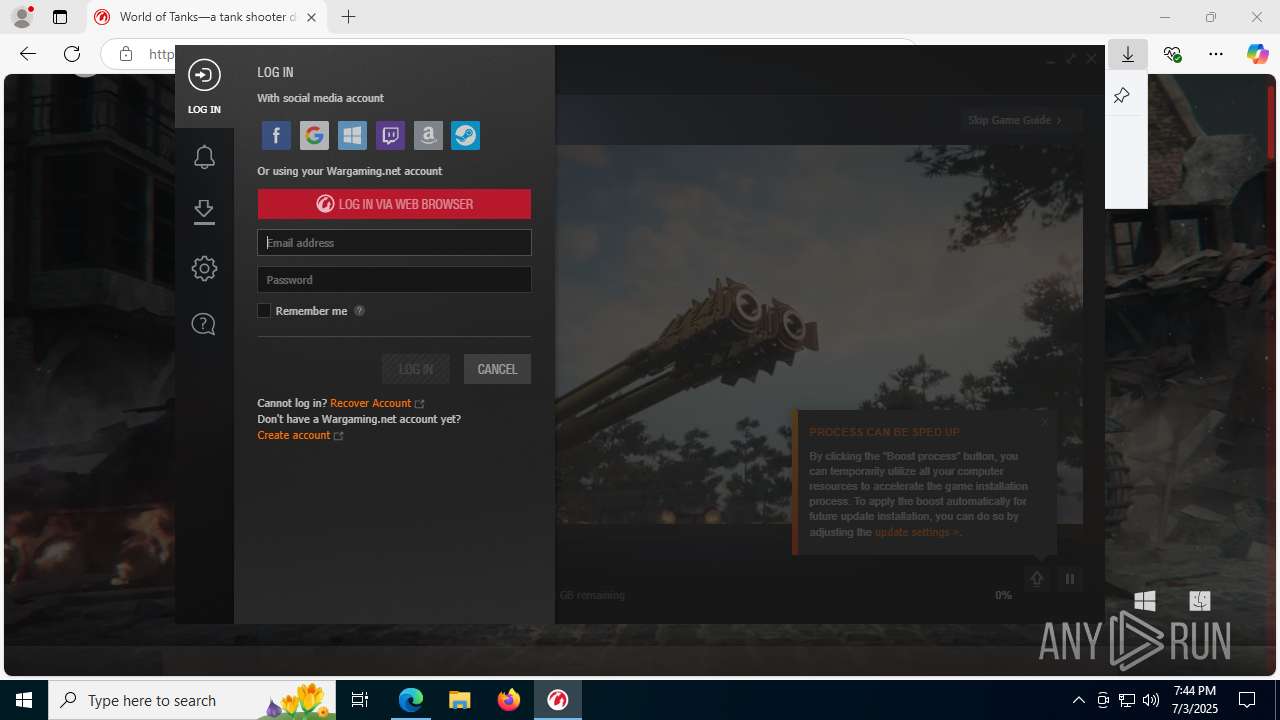Viewport: 1280px width, 720px height.
Task: Open File Explorer from taskbar
Action: pos(459,700)
